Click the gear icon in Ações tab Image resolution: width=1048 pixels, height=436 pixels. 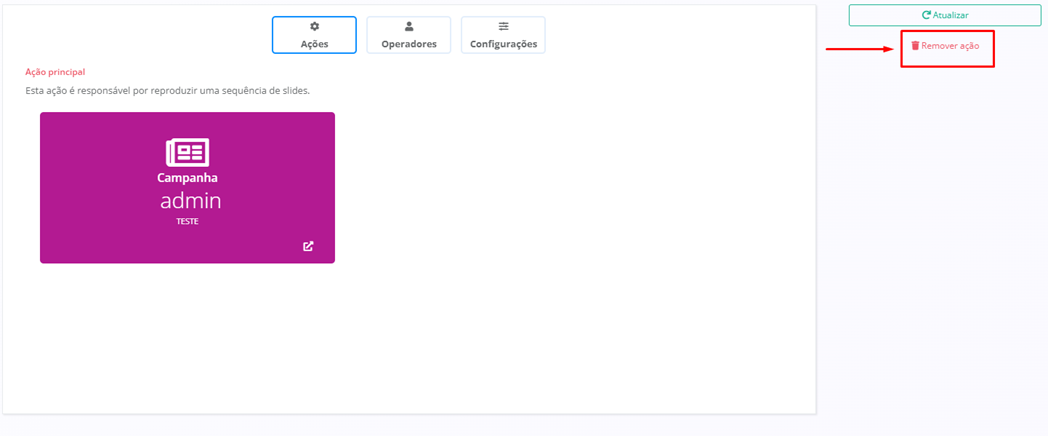[314, 27]
